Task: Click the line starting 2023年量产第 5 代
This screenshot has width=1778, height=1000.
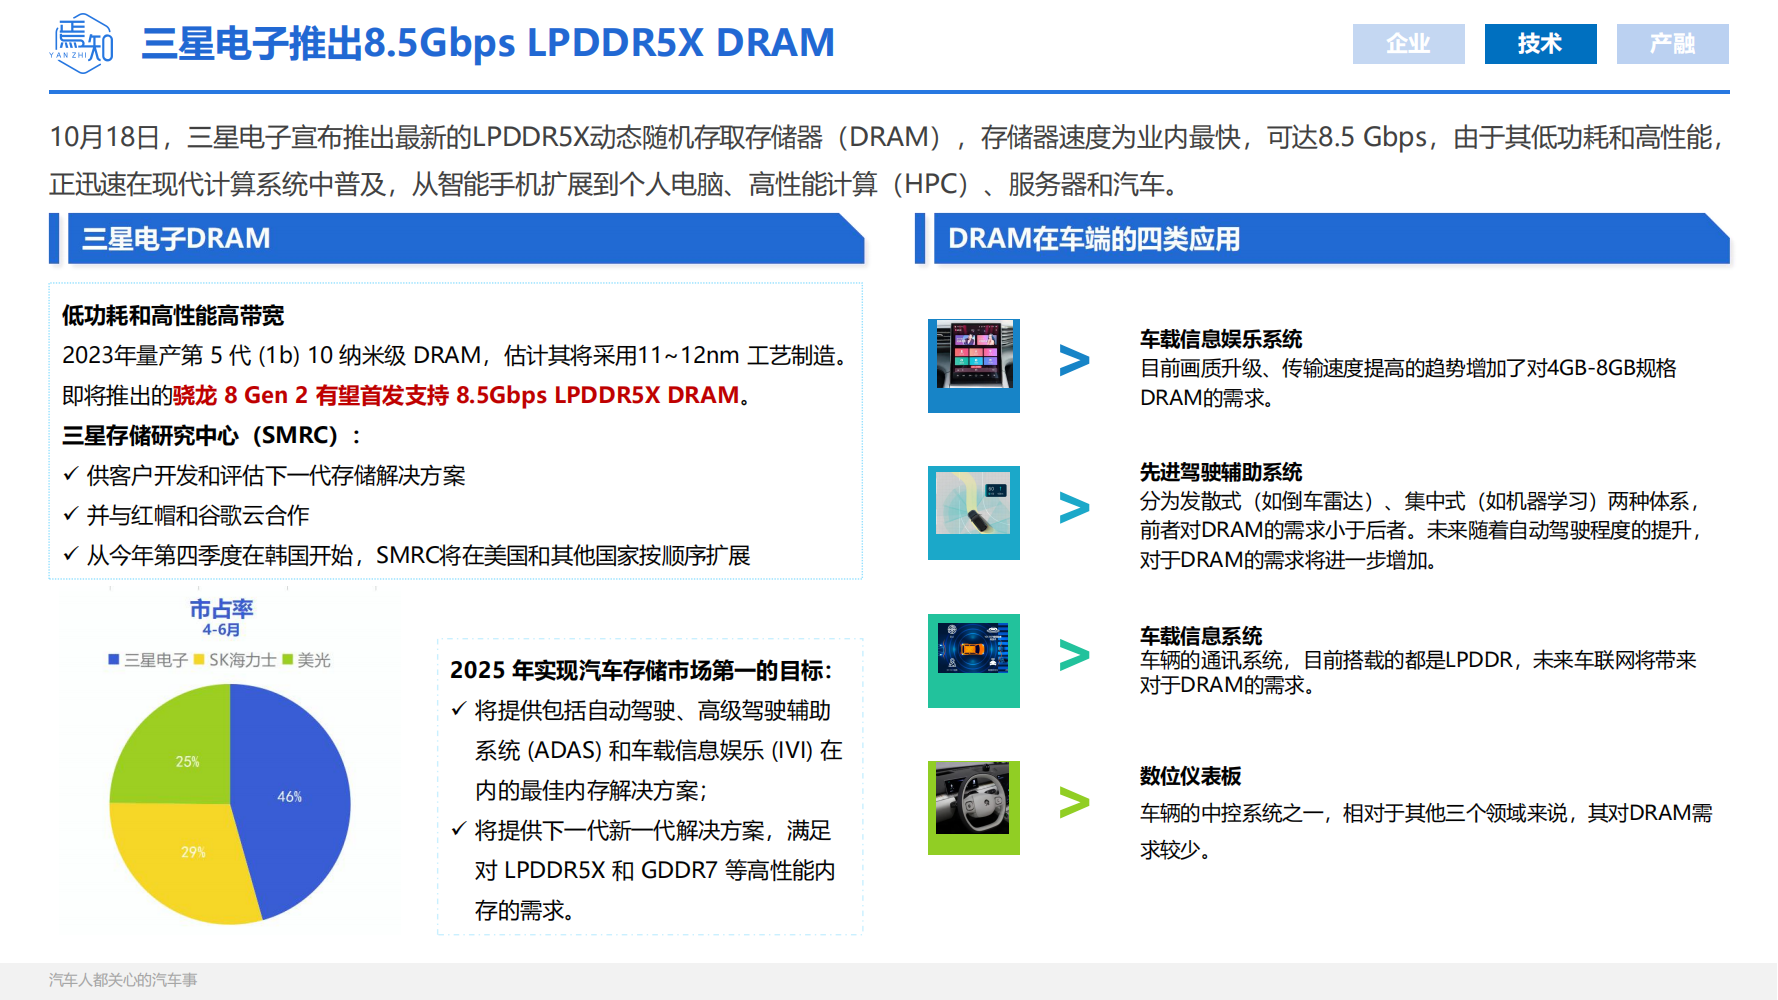Action: 455,356
